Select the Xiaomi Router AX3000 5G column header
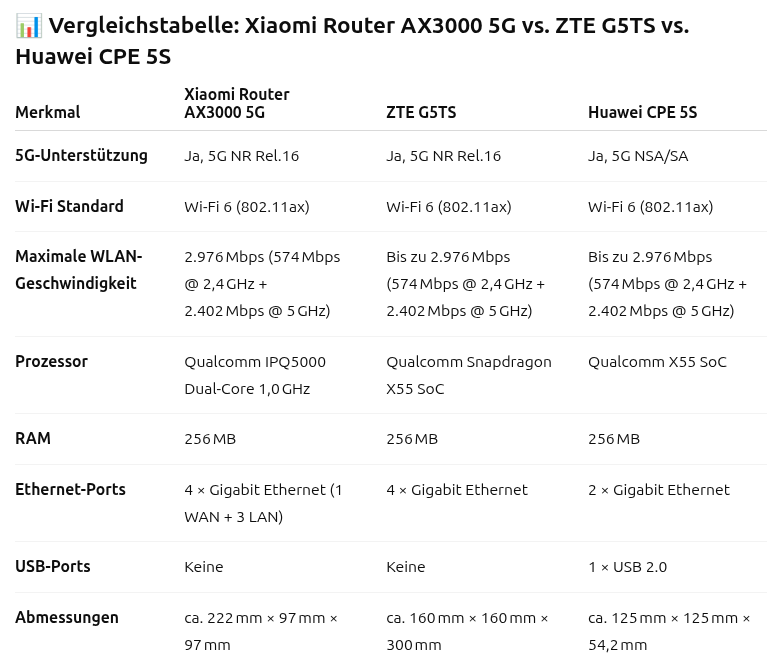 pos(237,103)
